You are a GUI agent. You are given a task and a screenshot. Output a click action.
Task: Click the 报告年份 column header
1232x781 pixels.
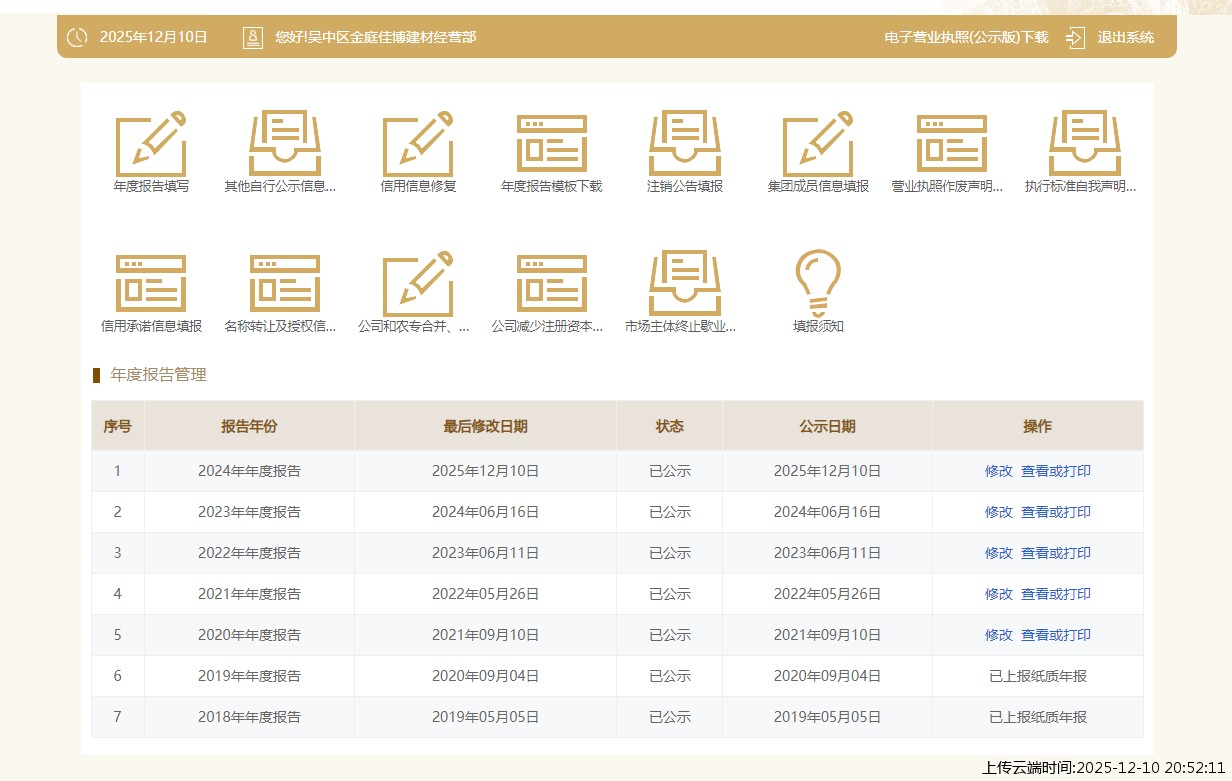click(x=249, y=426)
